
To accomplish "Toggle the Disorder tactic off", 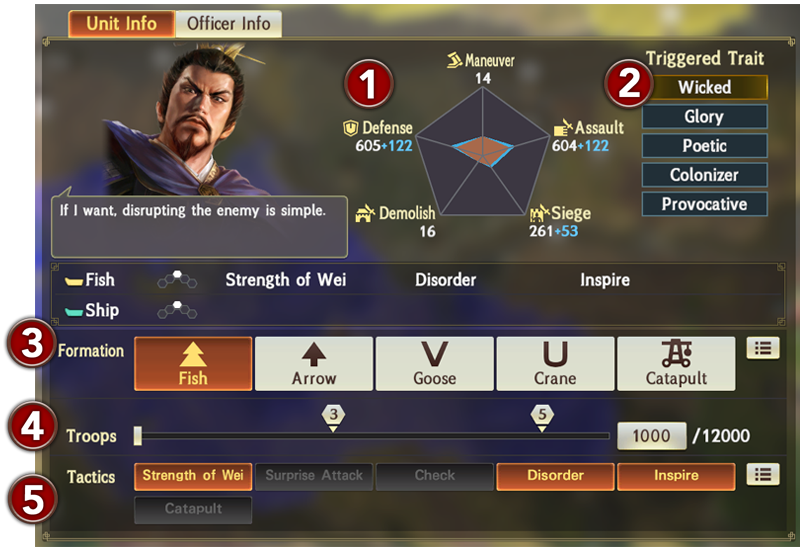I will (555, 476).
